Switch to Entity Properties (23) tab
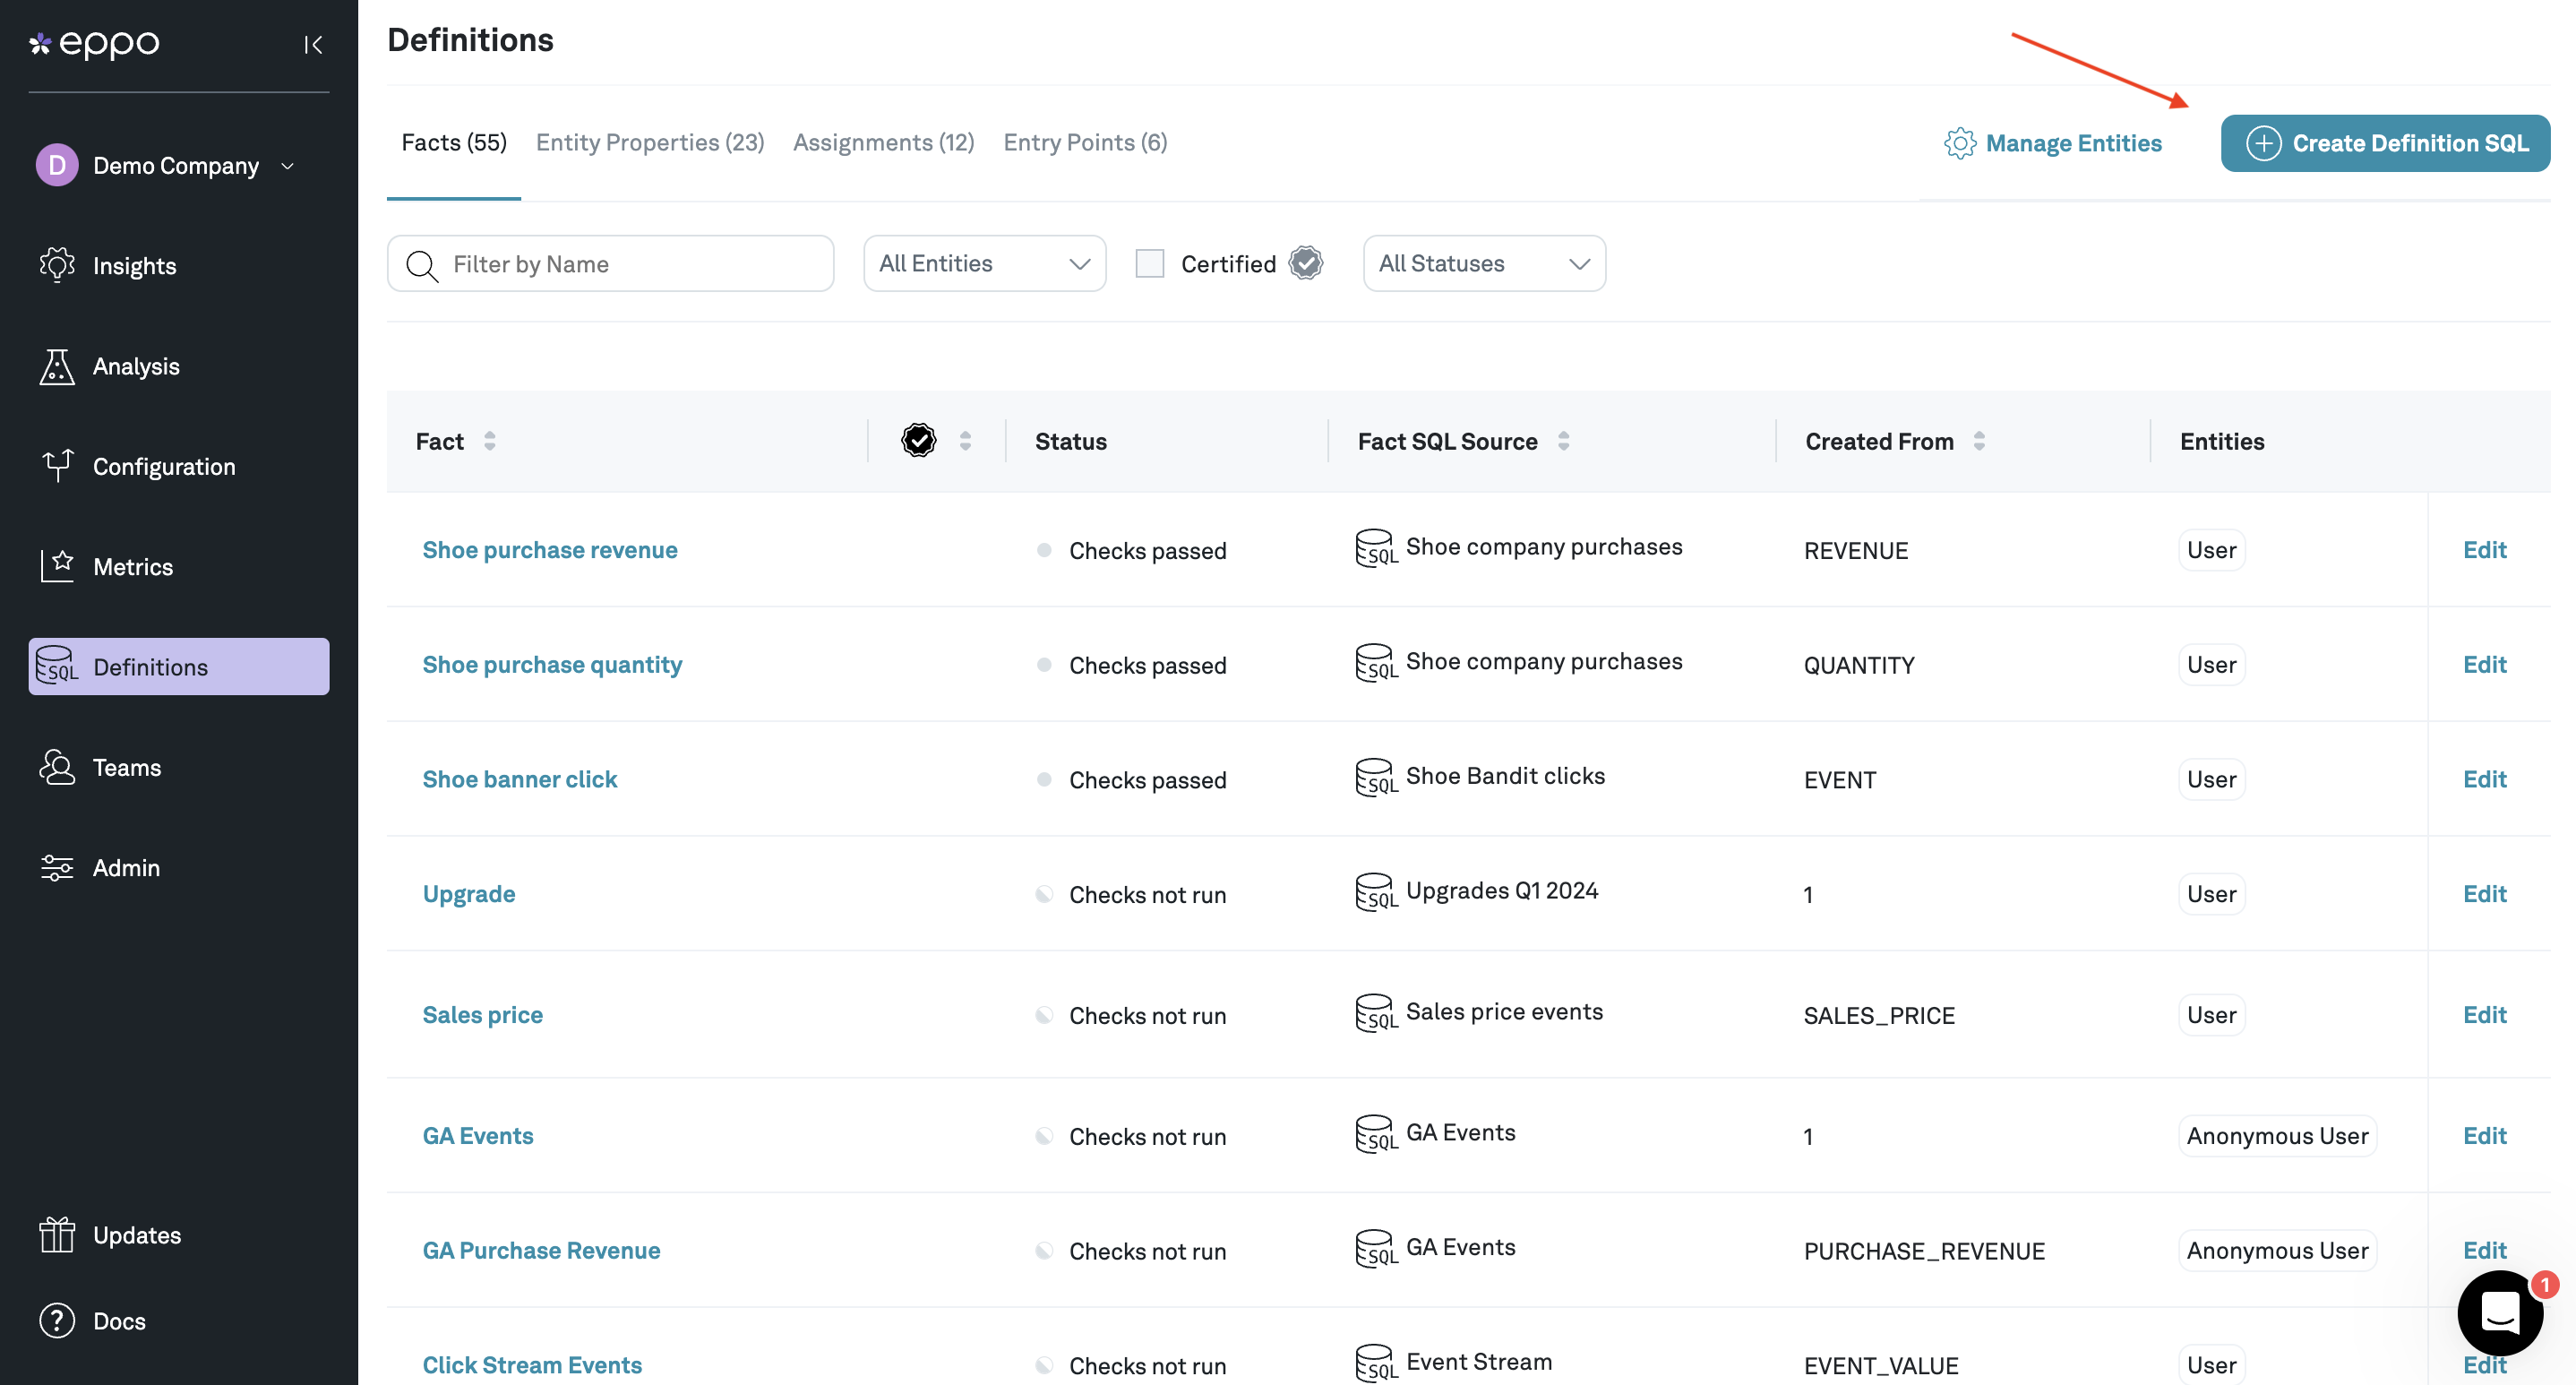This screenshot has width=2576, height=1385. coord(650,142)
